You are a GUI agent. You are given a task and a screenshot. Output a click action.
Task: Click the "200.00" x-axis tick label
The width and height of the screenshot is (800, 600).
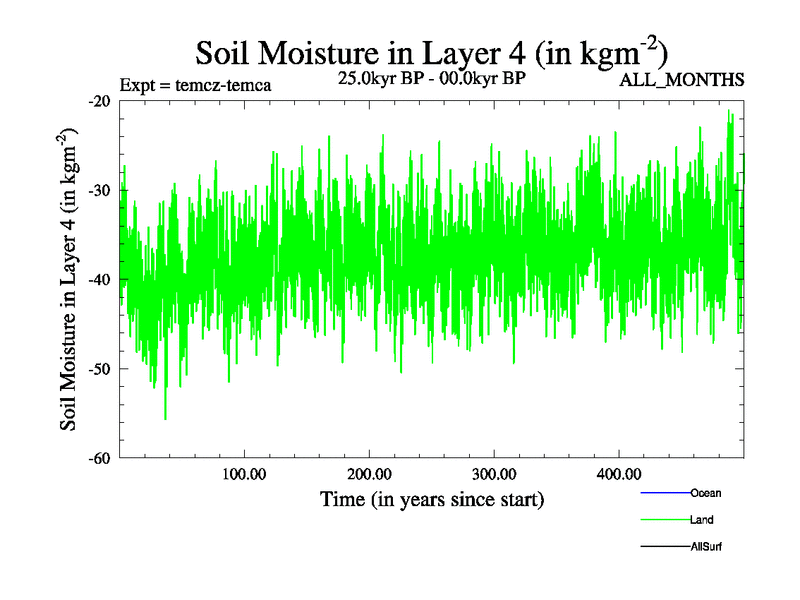coord(369,473)
